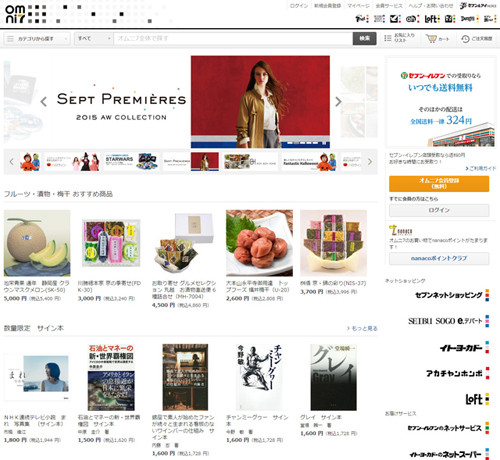Open the wine bar book cover
The width and height of the screenshot is (500, 460).
(185, 377)
